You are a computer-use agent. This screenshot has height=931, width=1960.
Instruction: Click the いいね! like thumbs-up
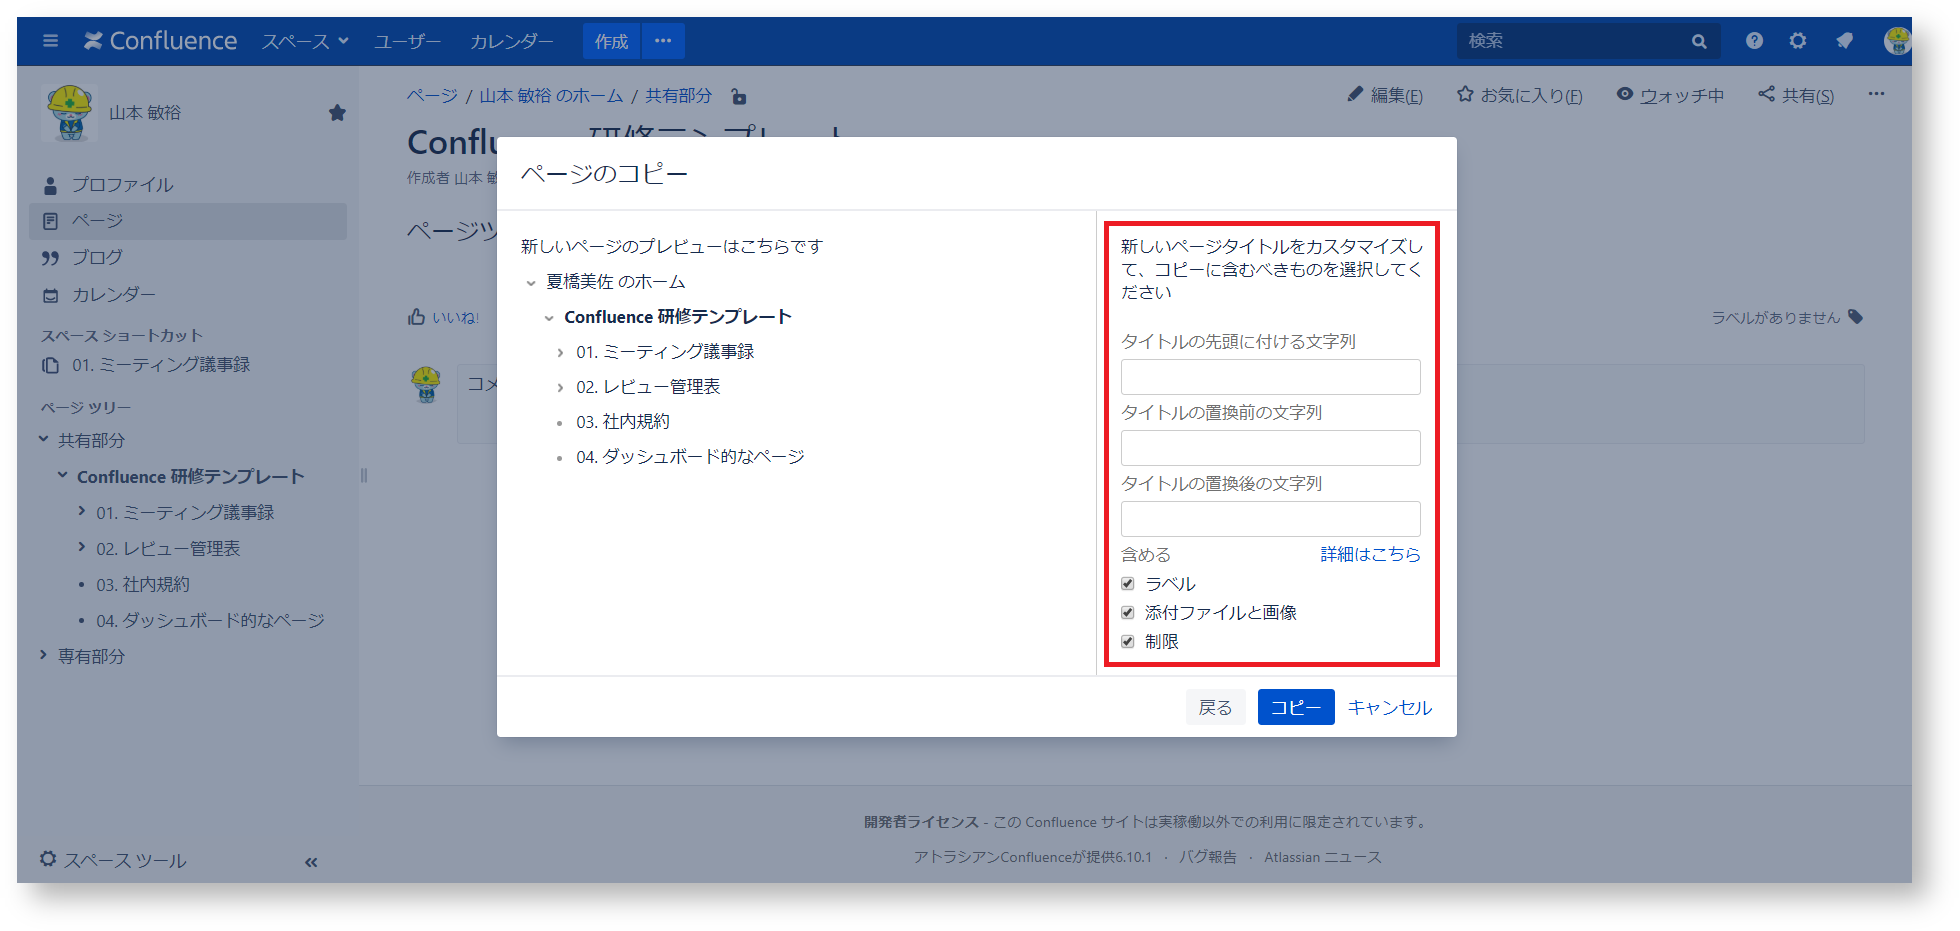coord(444,318)
